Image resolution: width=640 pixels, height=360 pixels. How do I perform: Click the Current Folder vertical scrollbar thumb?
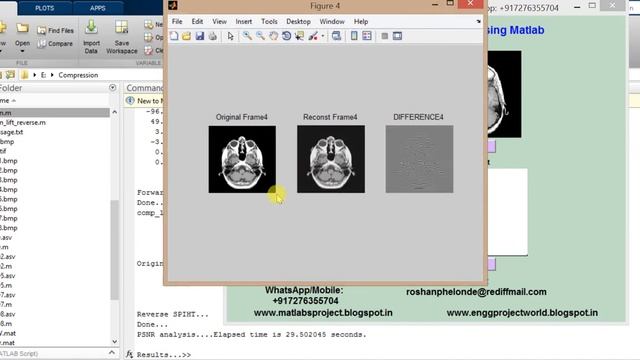tap(115, 250)
